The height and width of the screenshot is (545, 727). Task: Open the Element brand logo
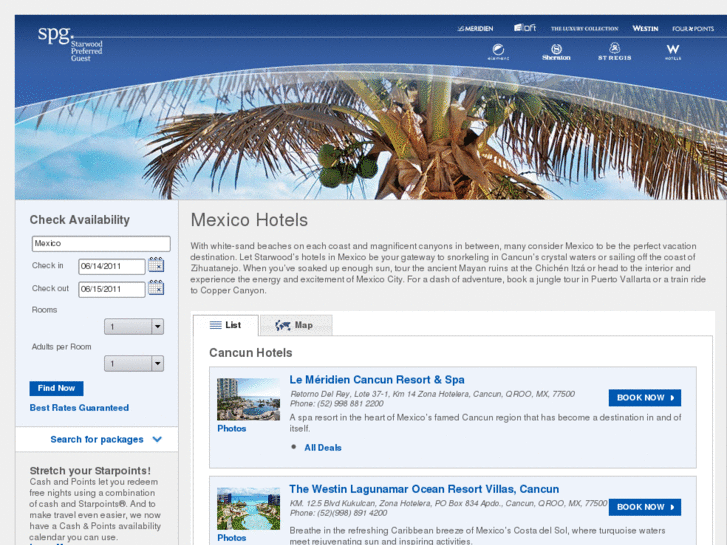[x=498, y=51]
